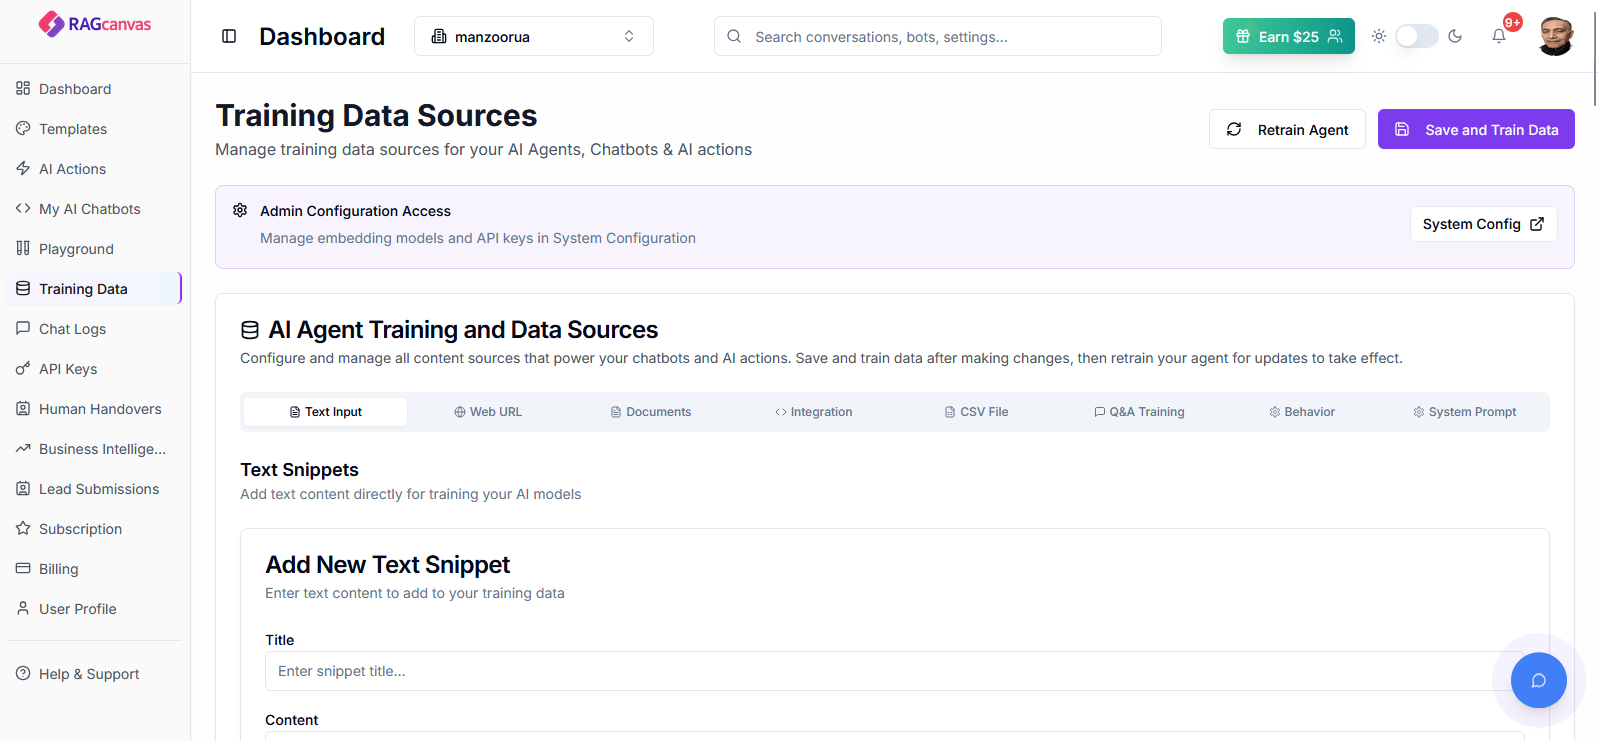Switch to the Web URL tab
Viewport: 1598px width, 741px height.
[488, 412]
